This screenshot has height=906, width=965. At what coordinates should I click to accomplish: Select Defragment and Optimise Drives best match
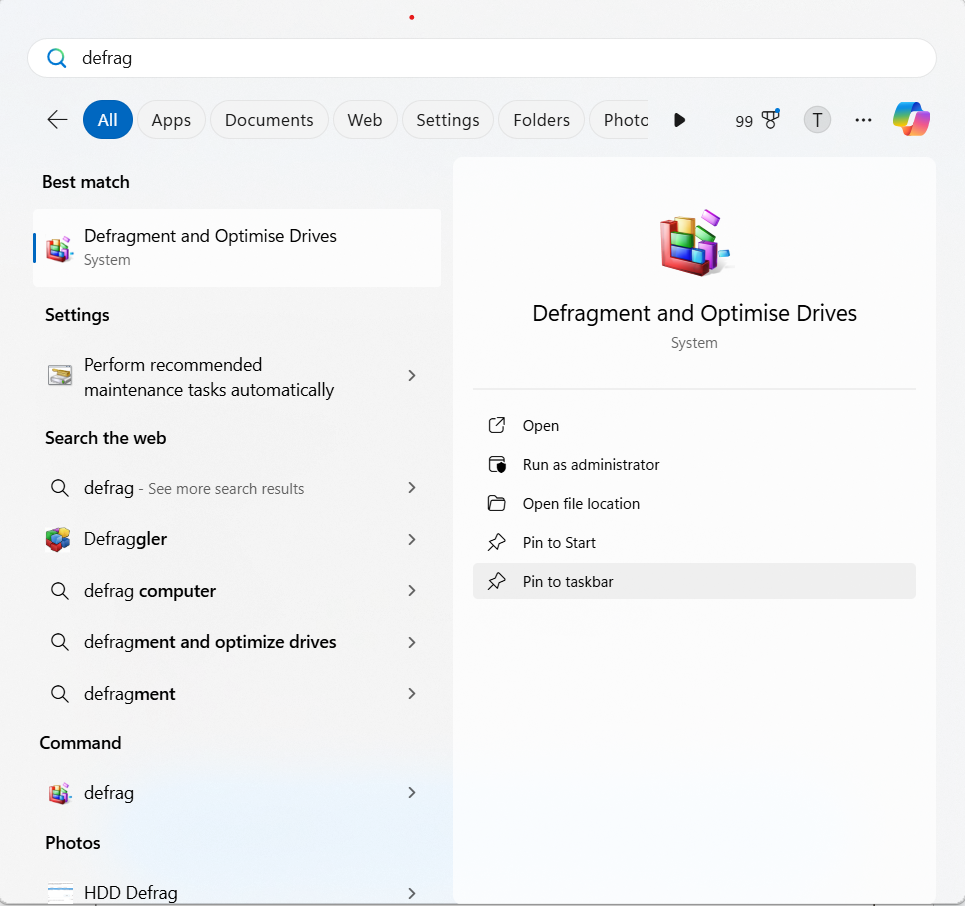point(237,247)
